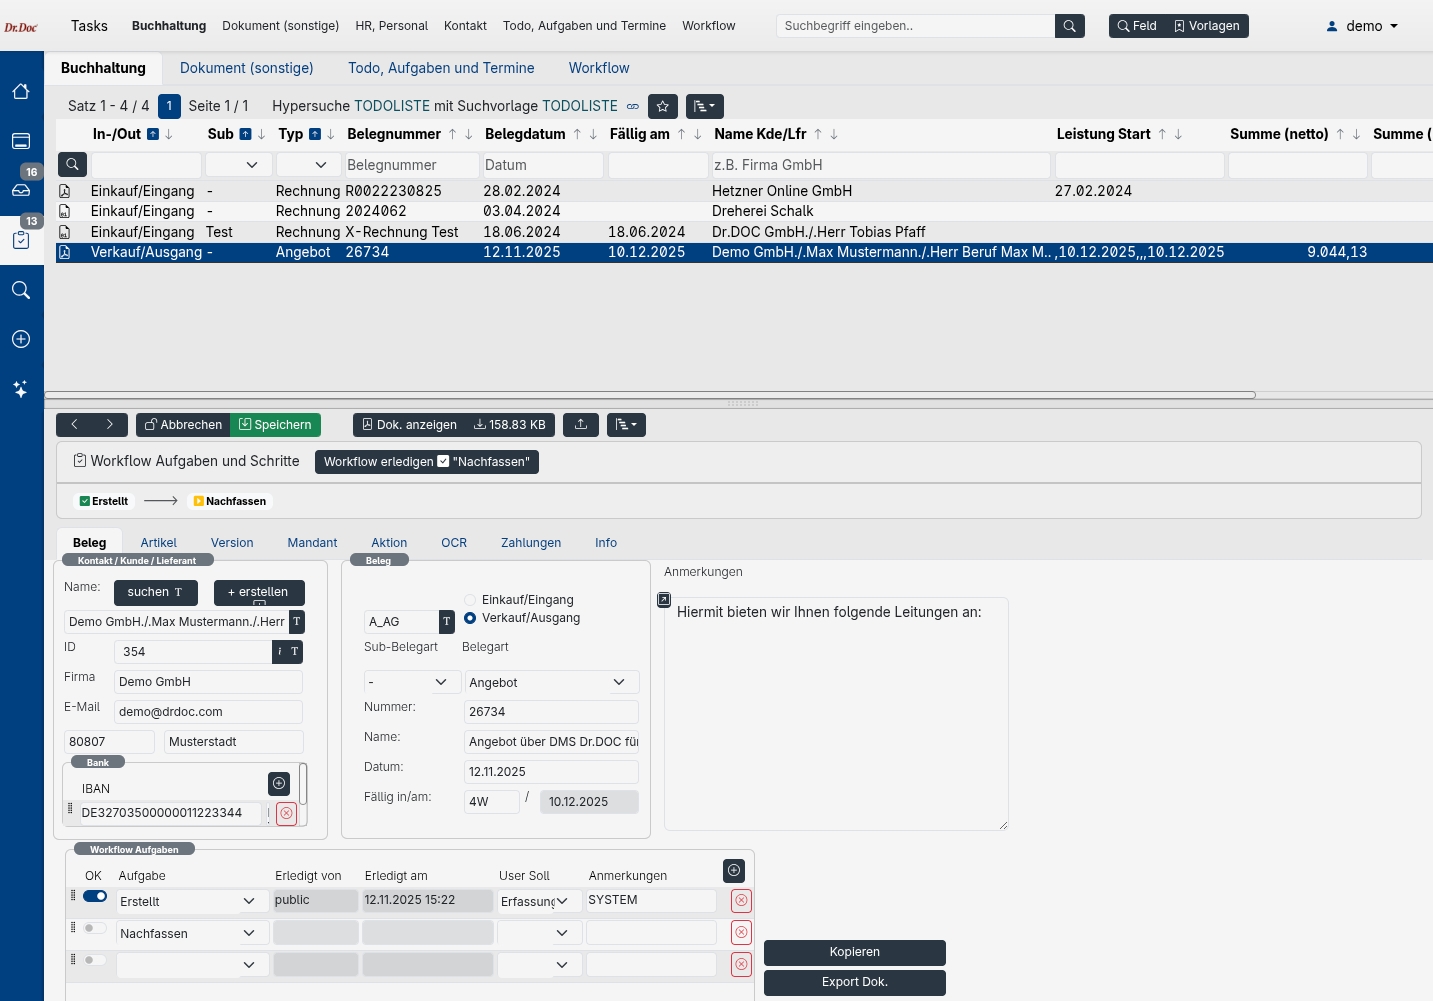Open the sidebar sparkle AI assistant icon
The width and height of the screenshot is (1433, 1001).
[x=21, y=389]
